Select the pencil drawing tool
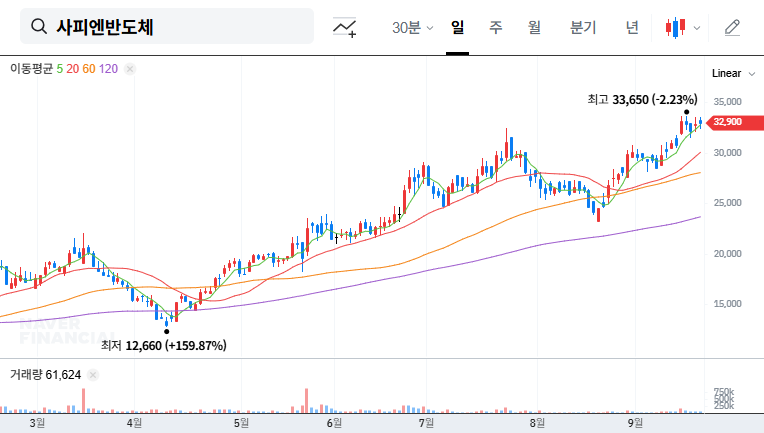The height and width of the screenshot is (433, 764). click(732, 27)
